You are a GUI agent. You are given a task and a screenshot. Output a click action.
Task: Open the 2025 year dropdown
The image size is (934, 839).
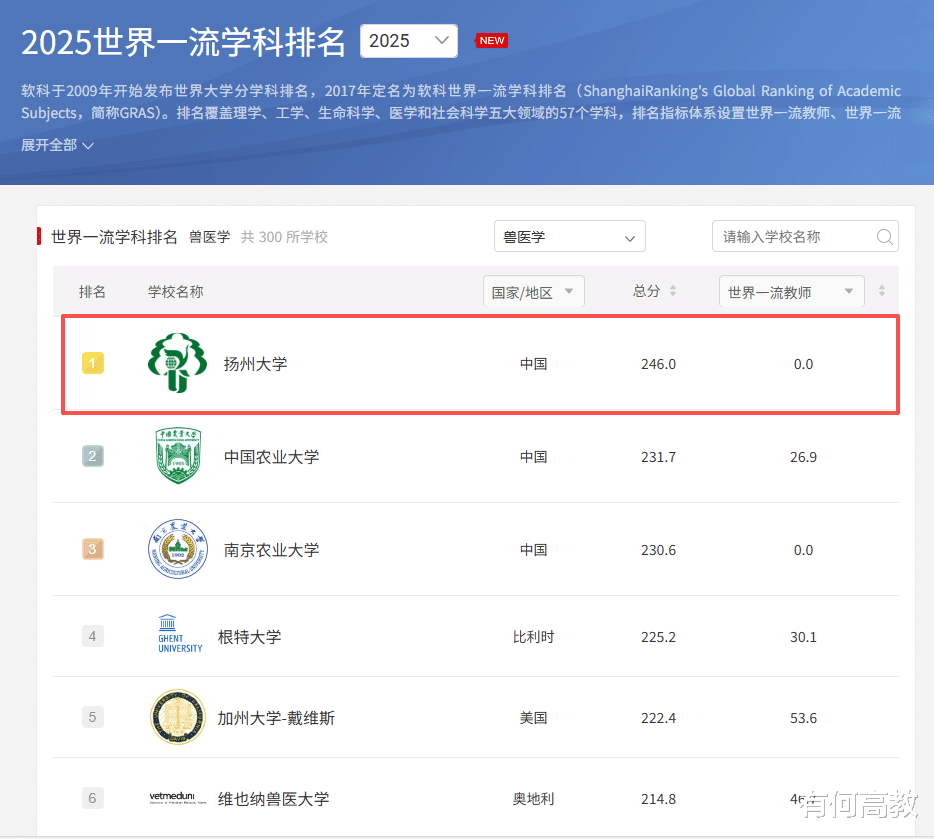click(409, 41)
